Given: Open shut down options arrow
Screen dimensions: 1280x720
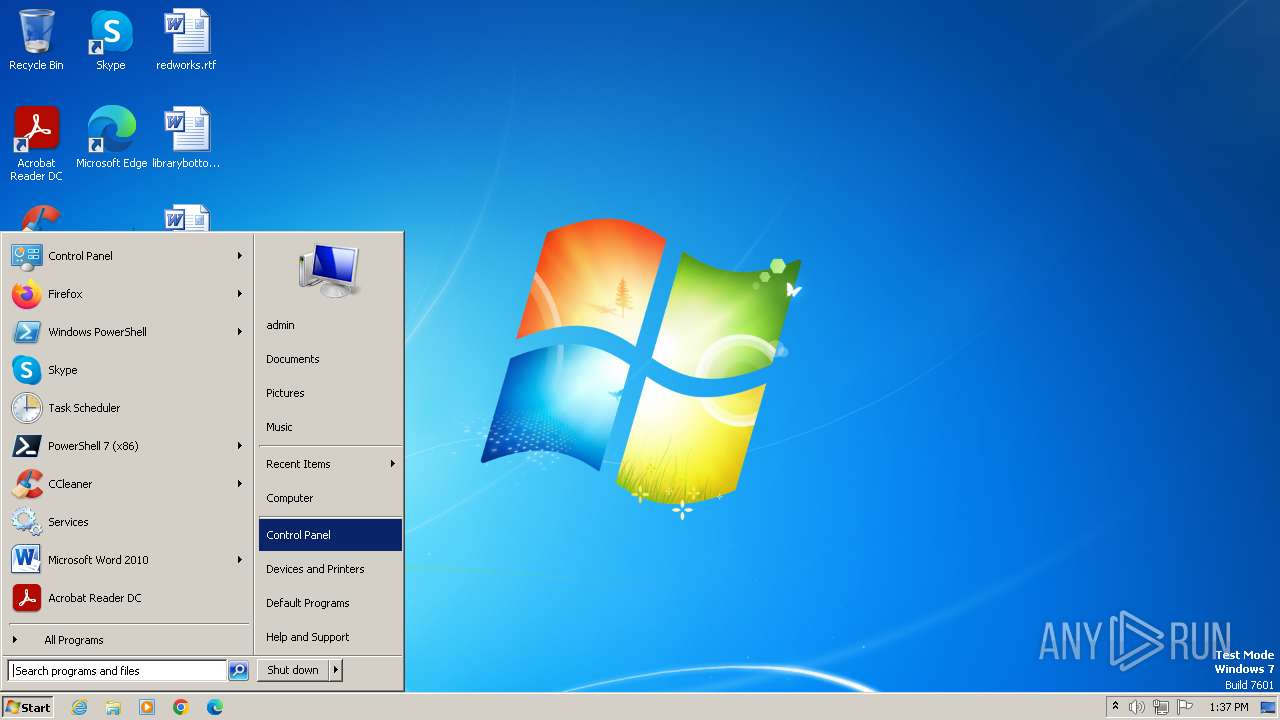Looking at the screenshot, I should pos(336,670).
